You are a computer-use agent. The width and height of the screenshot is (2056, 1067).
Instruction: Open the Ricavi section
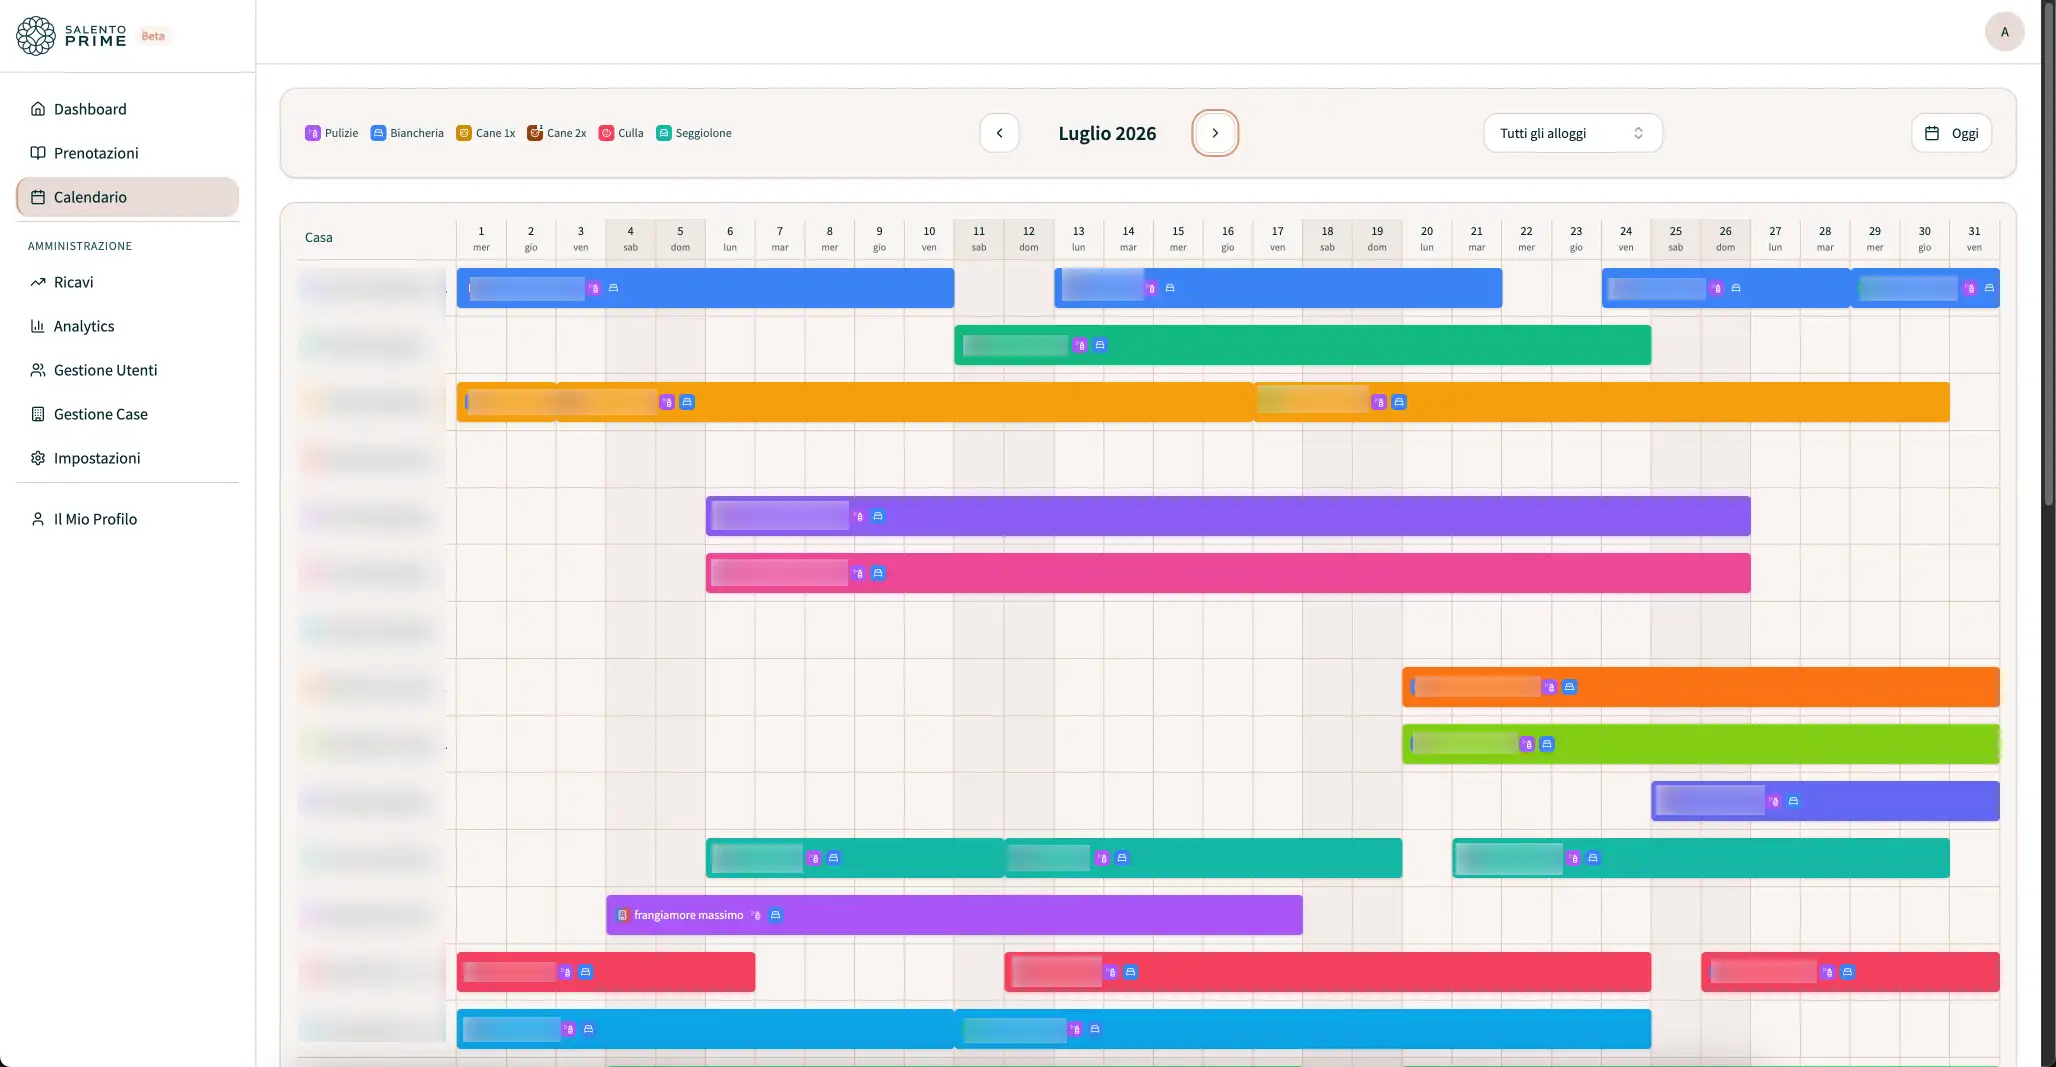73,282
